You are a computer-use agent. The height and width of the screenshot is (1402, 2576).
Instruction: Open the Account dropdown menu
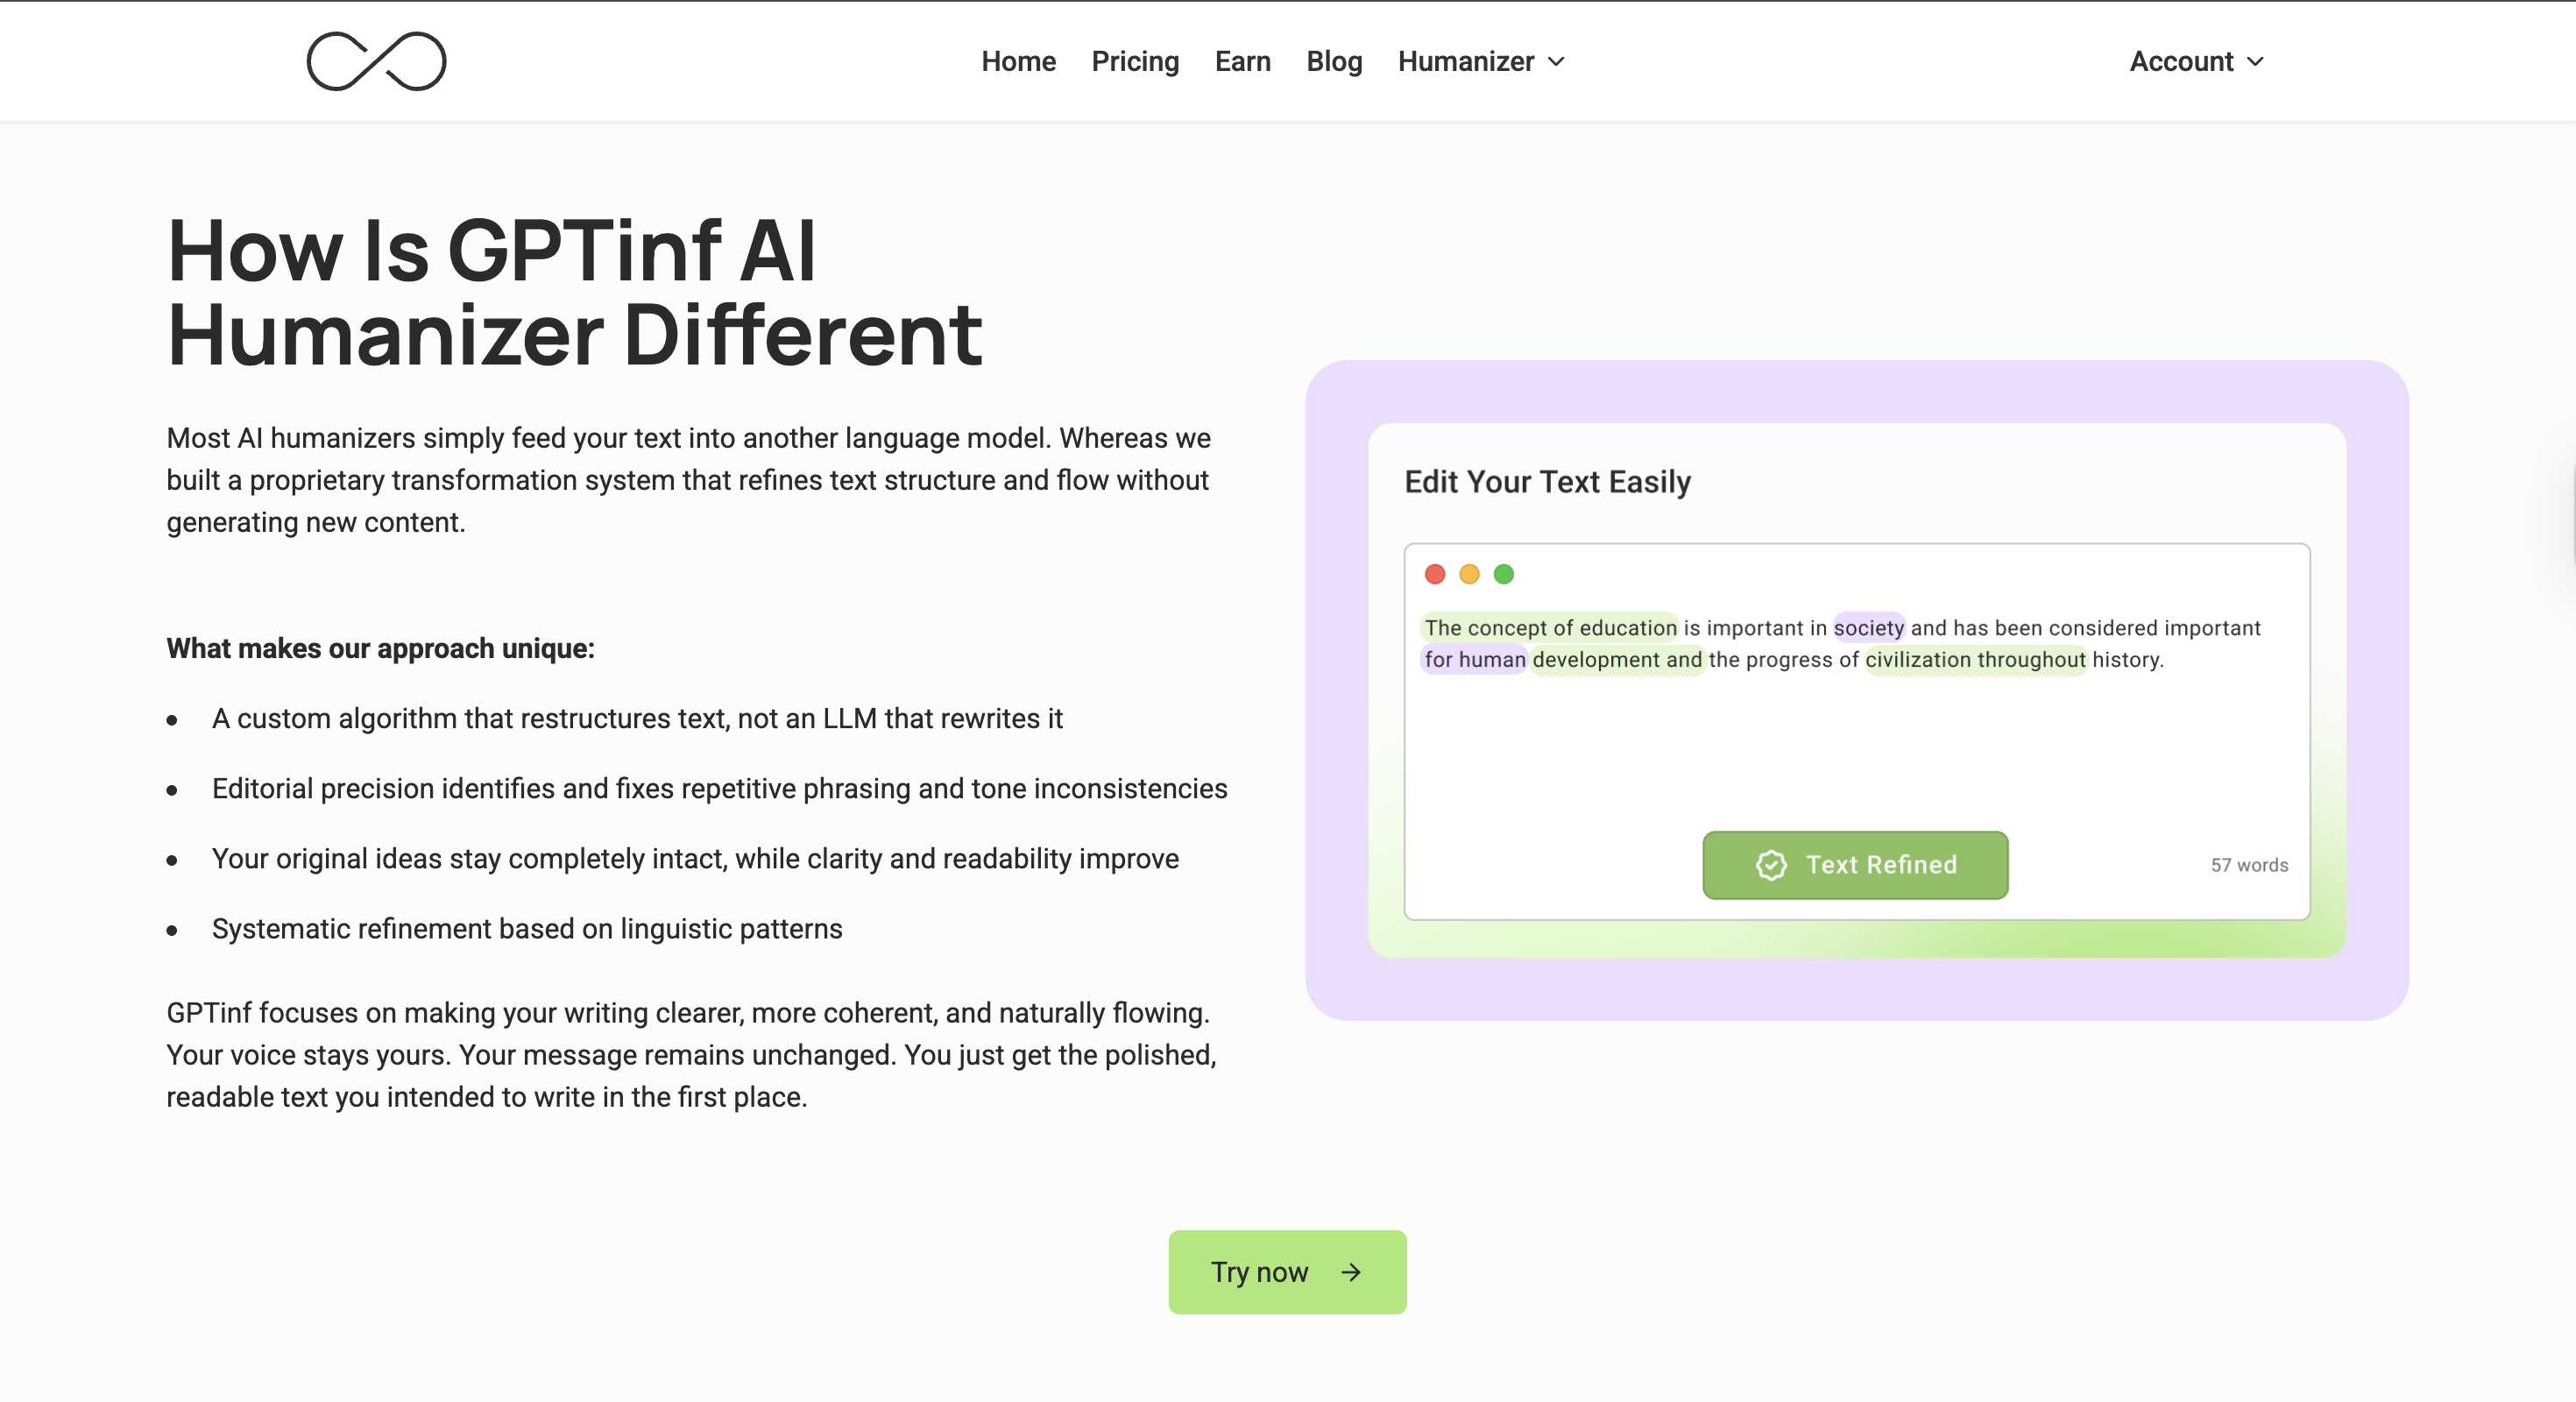coord(2196,62)
